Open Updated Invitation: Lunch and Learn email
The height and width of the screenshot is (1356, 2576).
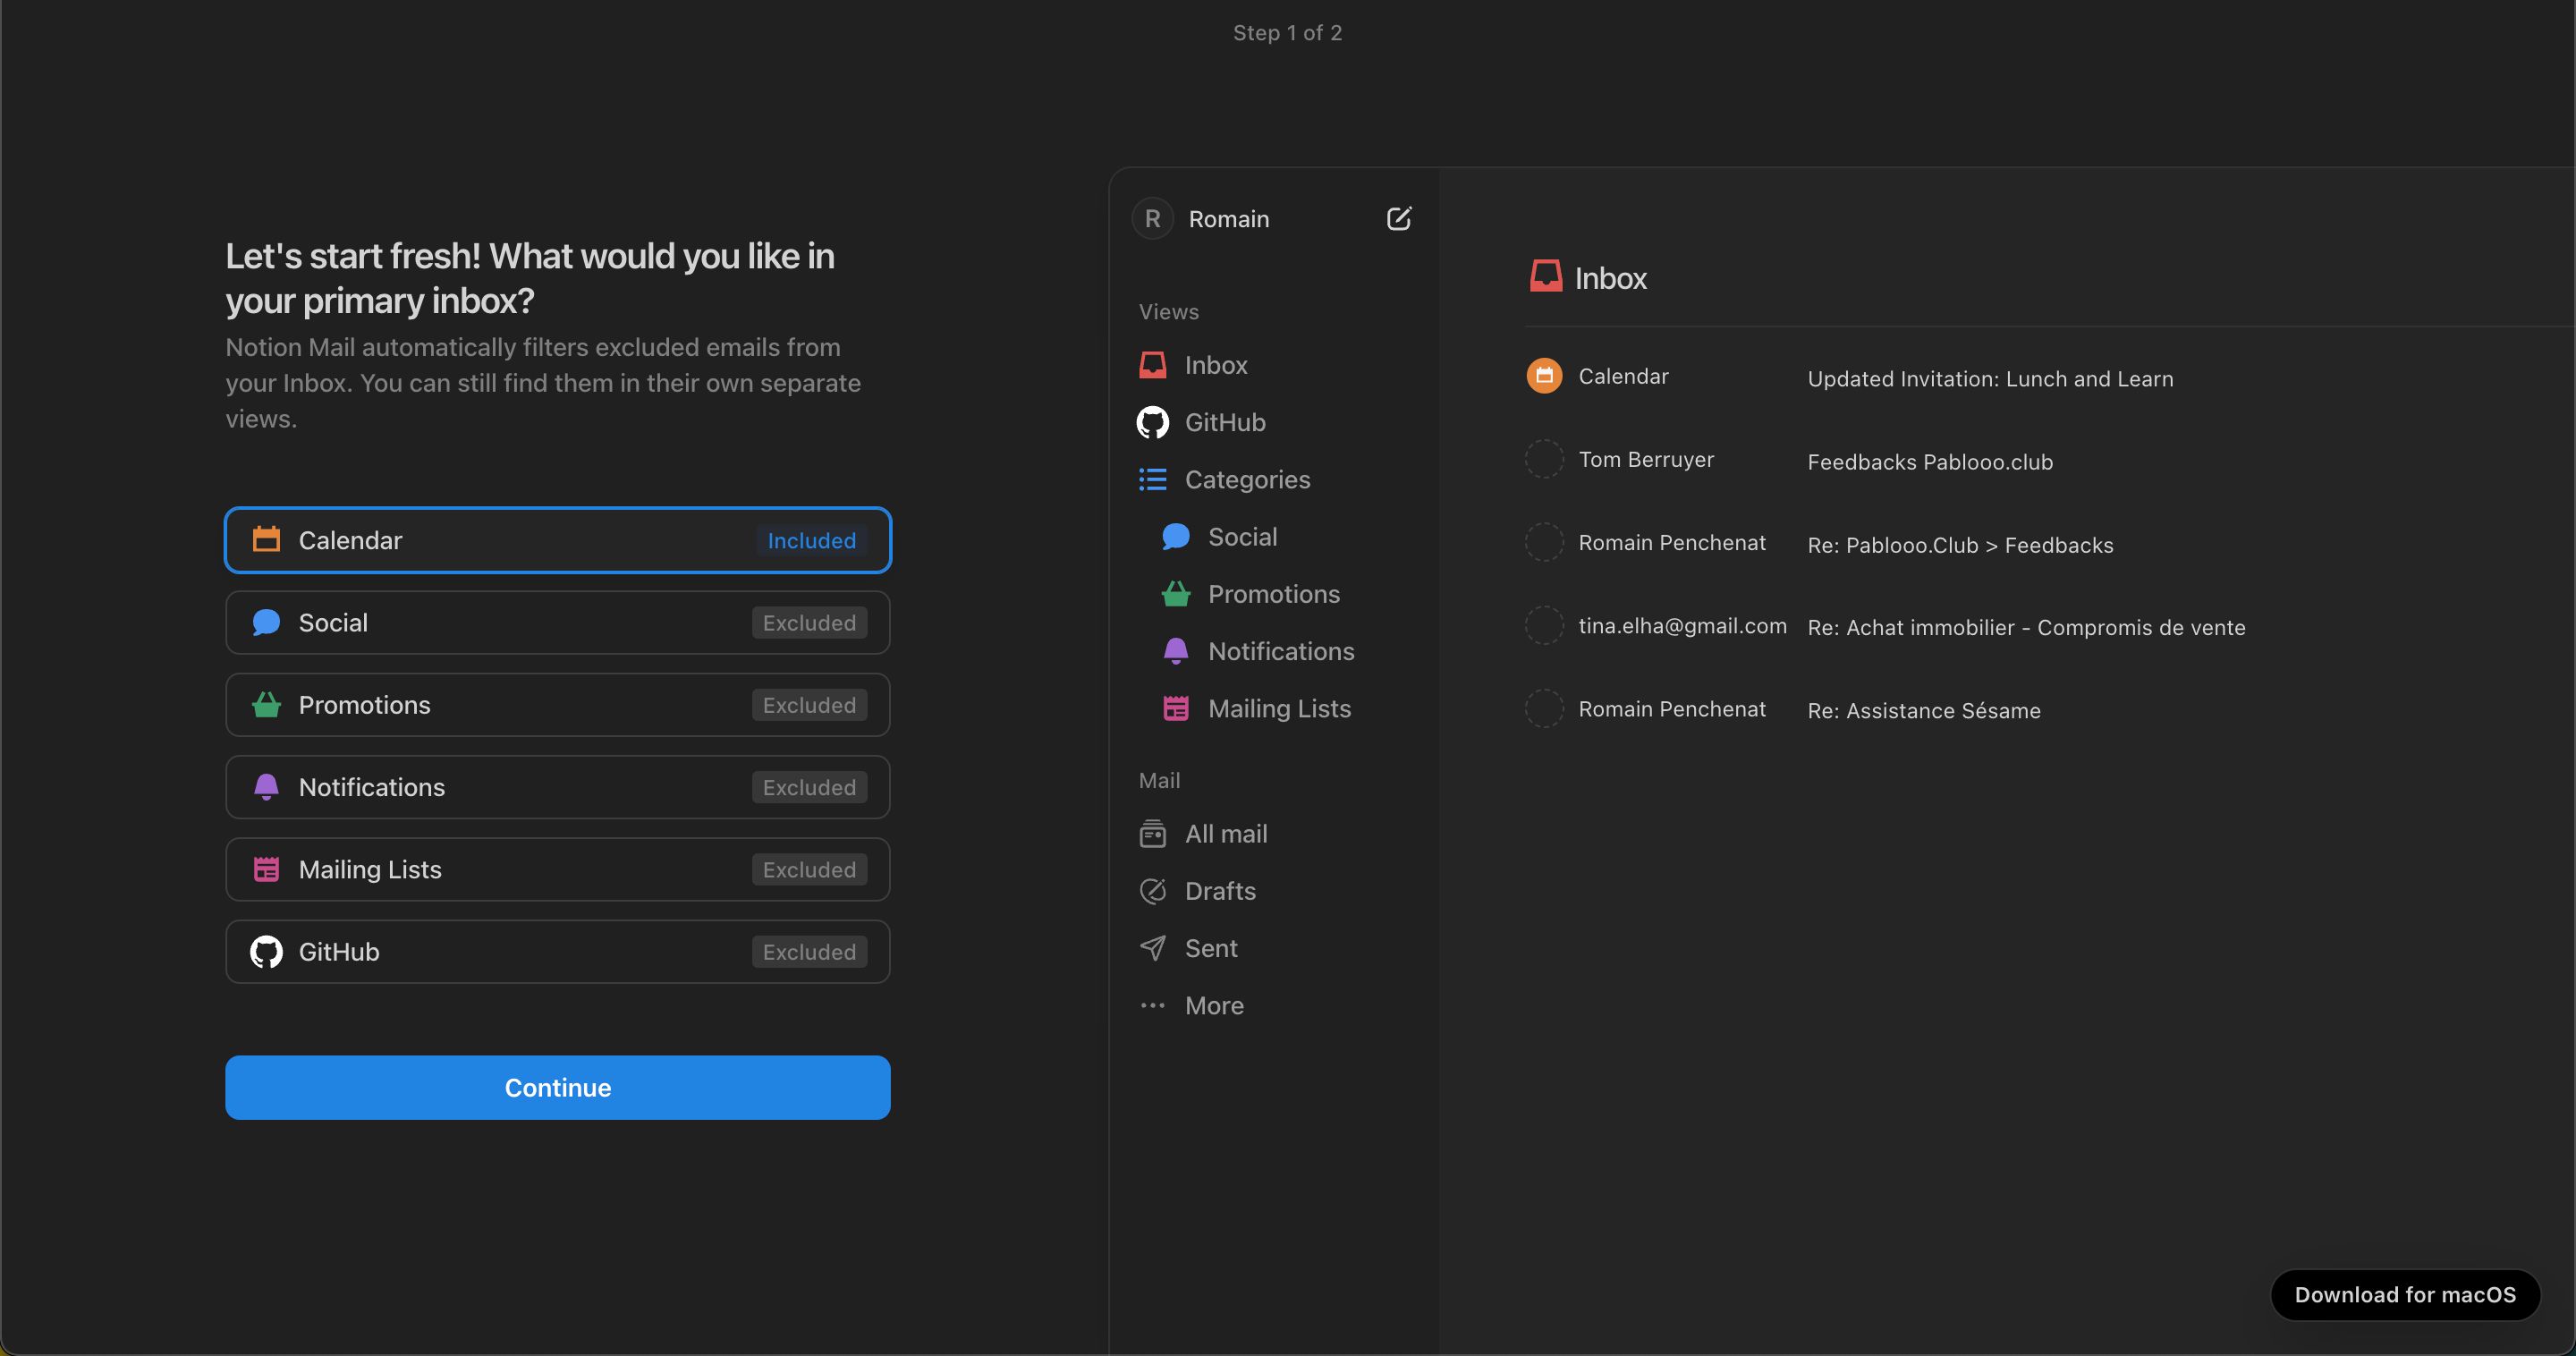1990,379
